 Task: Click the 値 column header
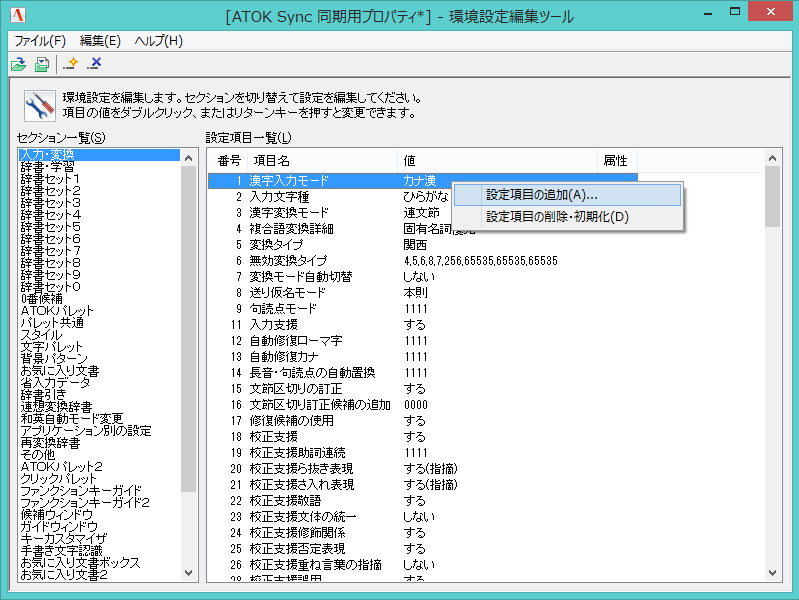497,161
